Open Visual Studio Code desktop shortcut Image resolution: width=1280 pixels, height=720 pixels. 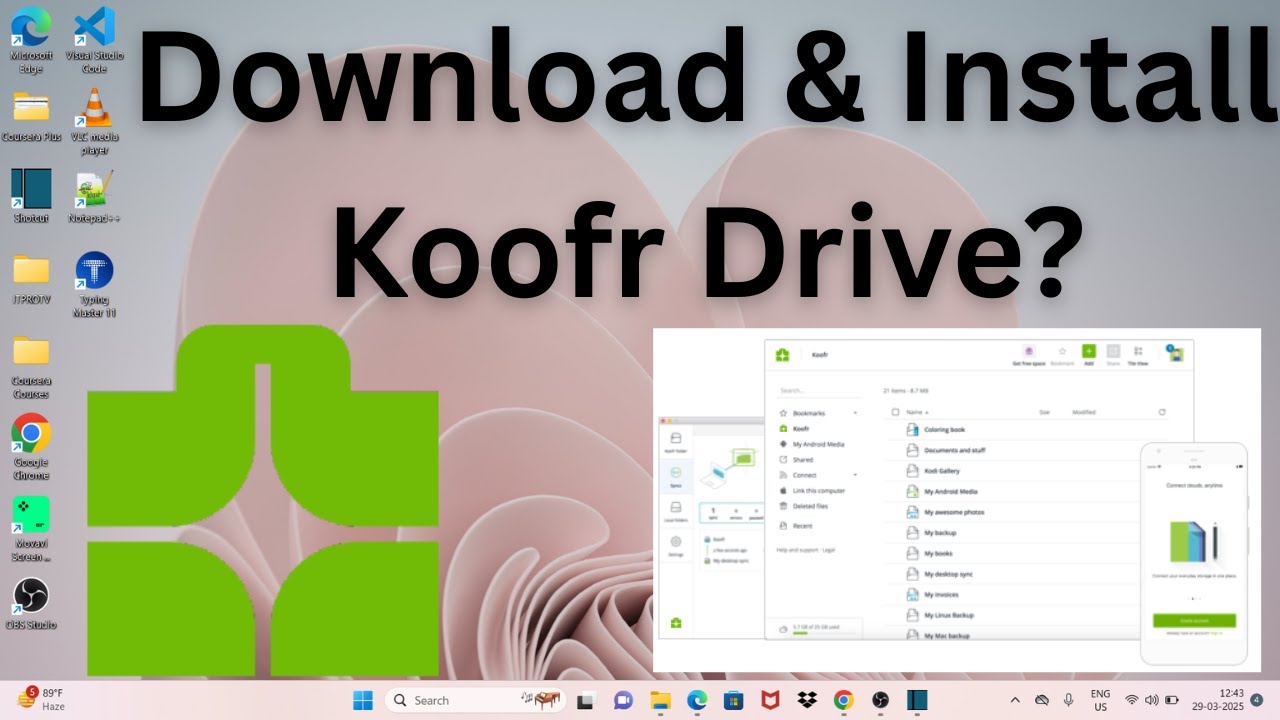[x=94, y=40]
